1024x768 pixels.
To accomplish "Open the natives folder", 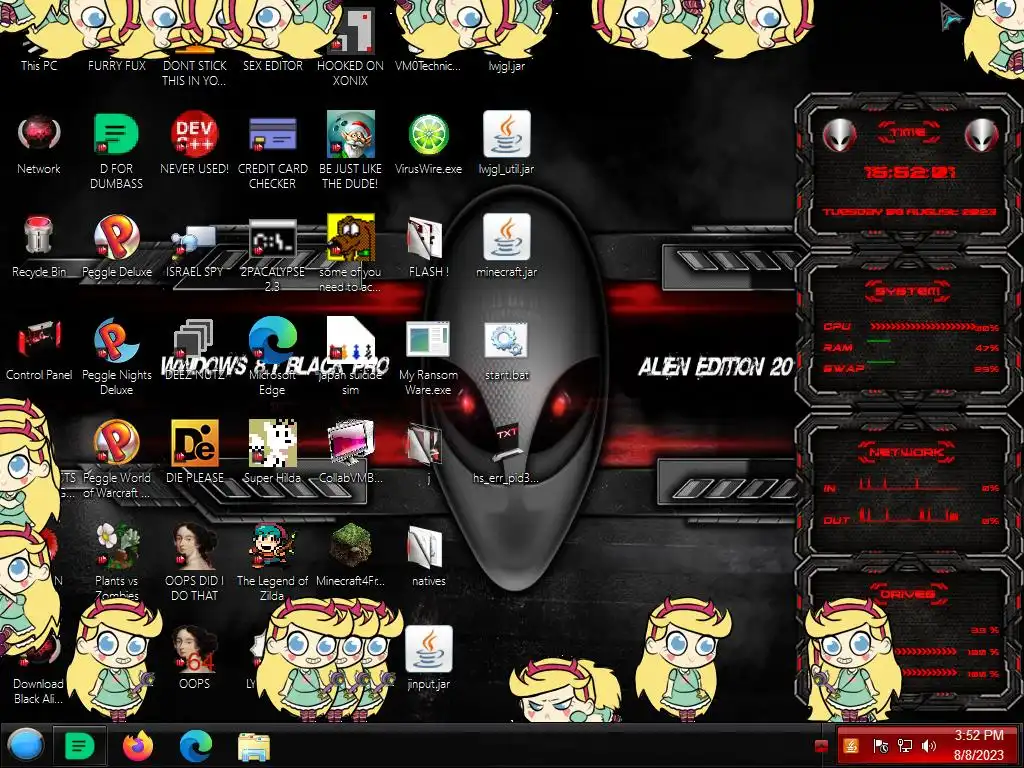I will (425, 546).
